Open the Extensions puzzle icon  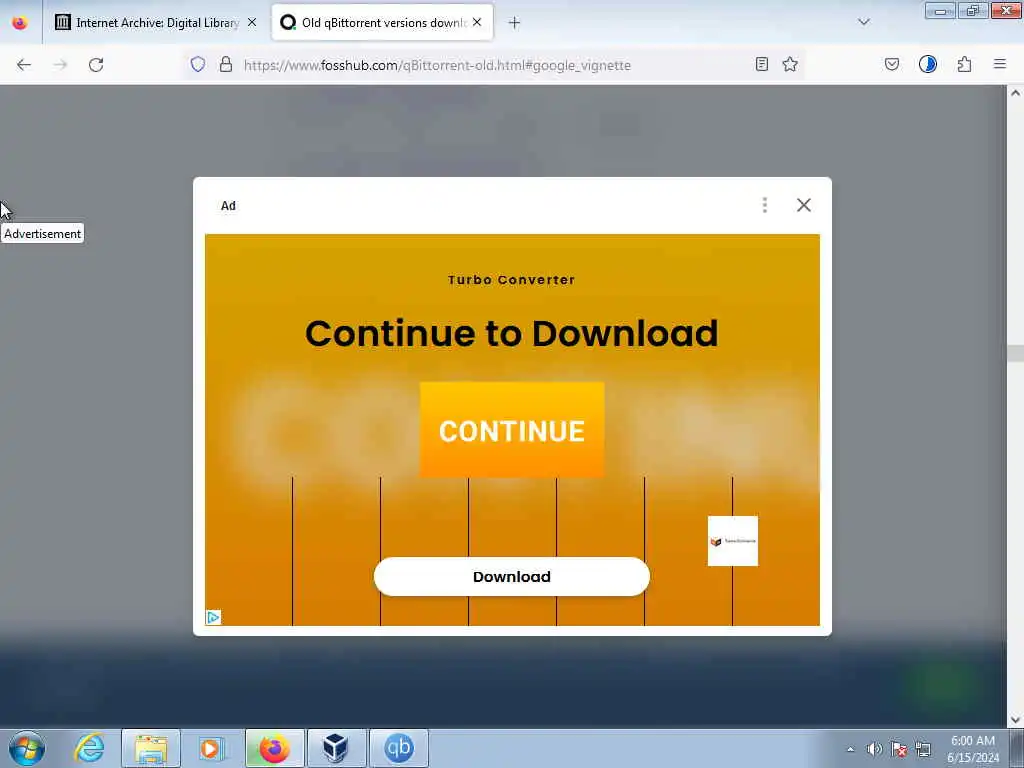(965, 65)
